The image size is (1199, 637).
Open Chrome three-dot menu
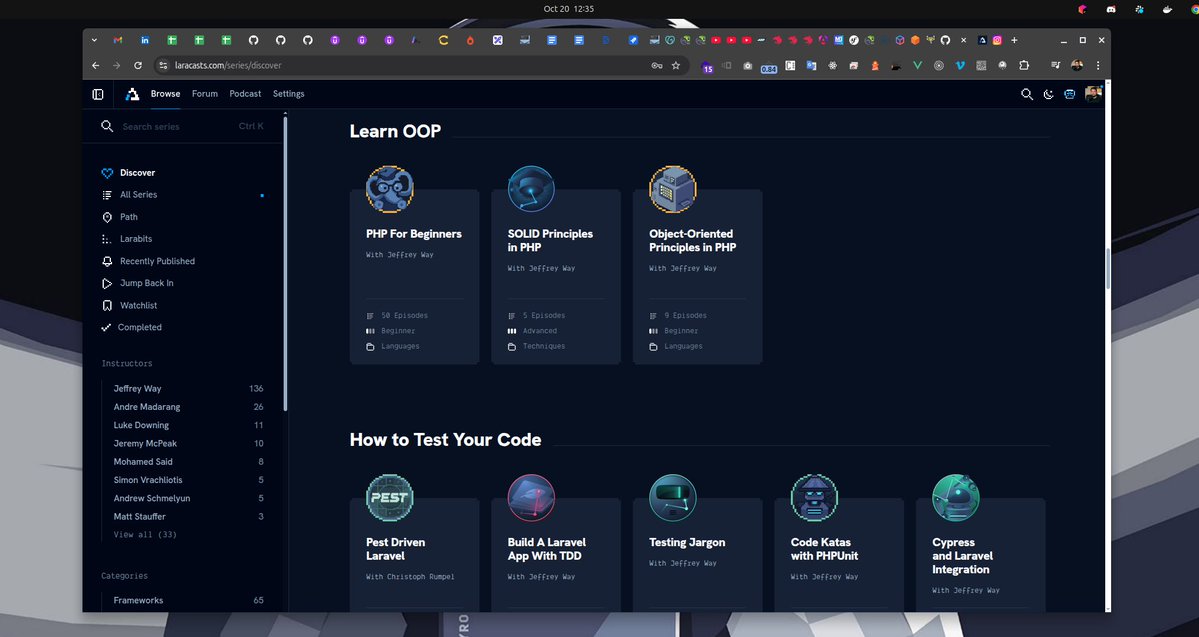(1098, 66)
